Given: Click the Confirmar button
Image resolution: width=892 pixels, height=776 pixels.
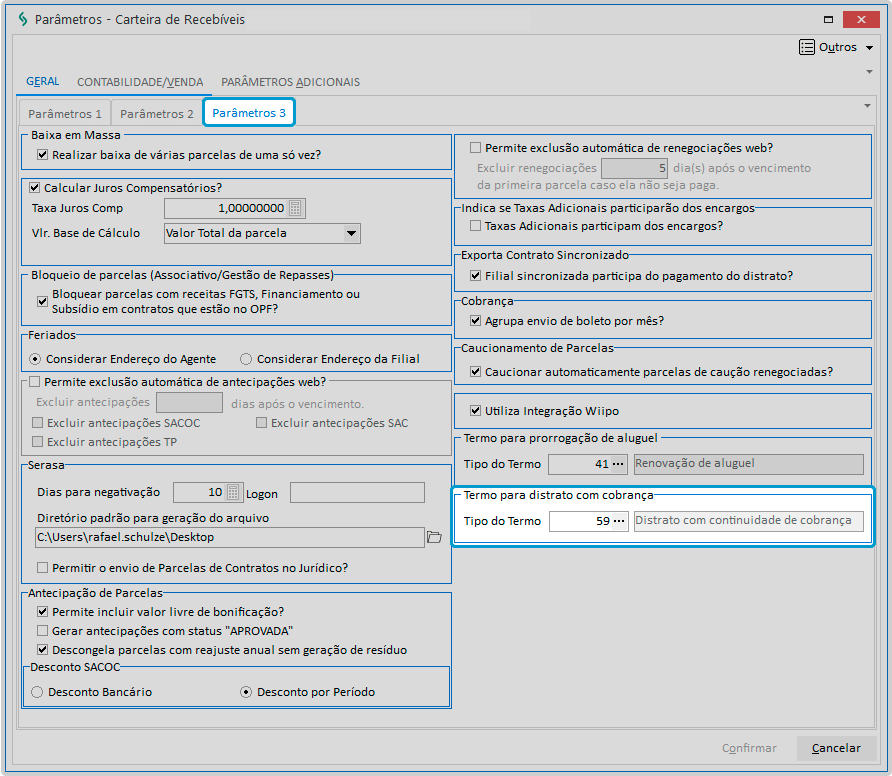Looking at the screenshot, I should click(x=749, y=748).
